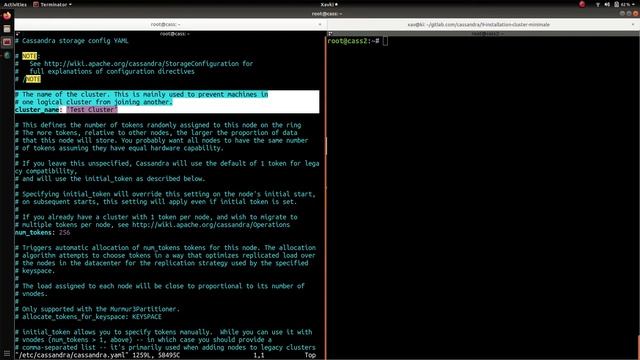Open the system menu arrow
640x360 pixels.
tap(633, 4)
